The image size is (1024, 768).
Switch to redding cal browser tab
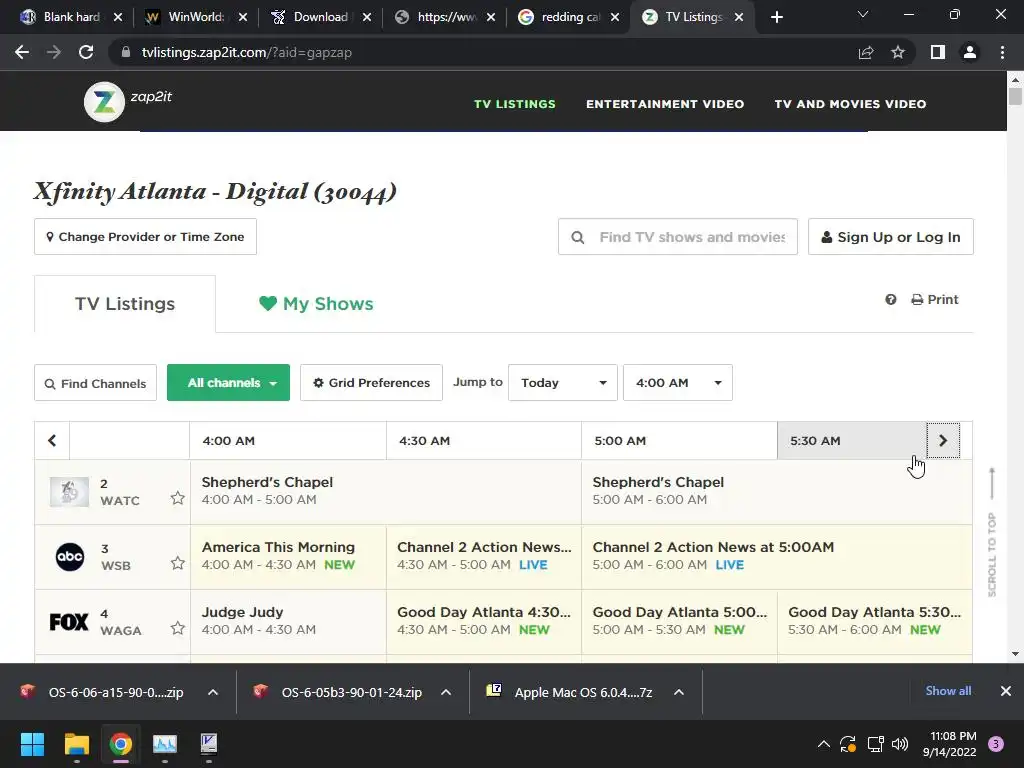point(568,17)
